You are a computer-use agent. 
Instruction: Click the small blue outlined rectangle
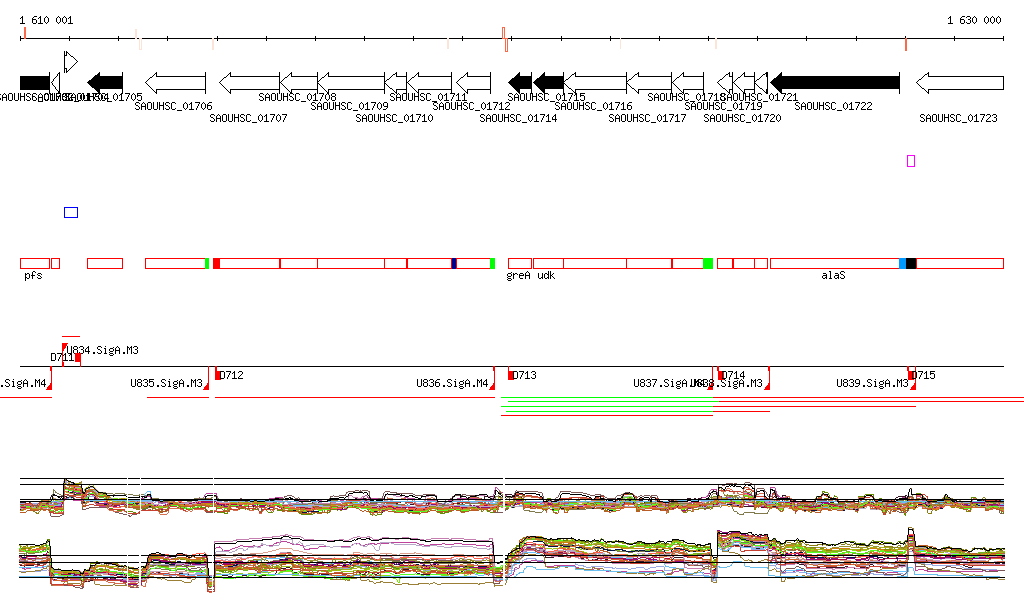(71, 212)
